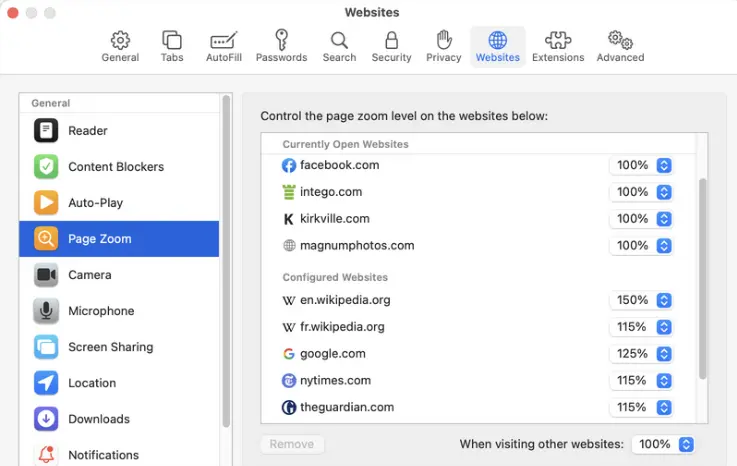Select the Security tab icon
This screenshot has width=737, height=466.
(x=391, y=46)
